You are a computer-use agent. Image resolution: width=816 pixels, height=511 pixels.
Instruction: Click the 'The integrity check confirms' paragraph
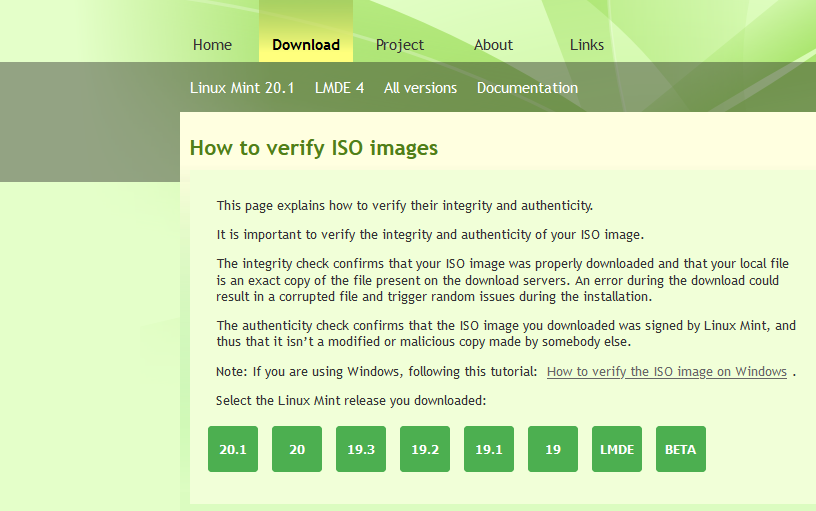503,280
